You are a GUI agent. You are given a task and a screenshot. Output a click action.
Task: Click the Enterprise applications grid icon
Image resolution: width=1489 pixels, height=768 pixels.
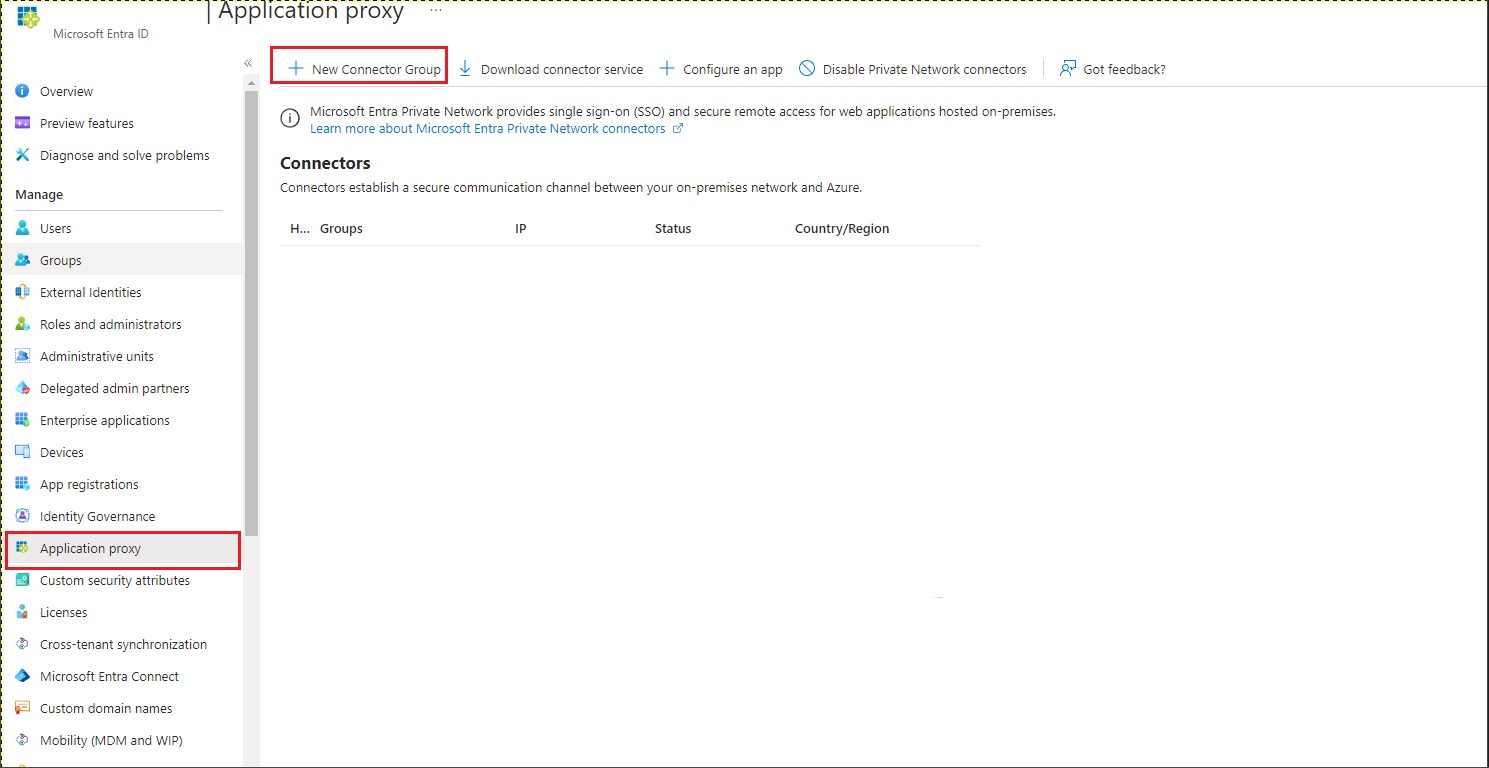click(22, 420)
